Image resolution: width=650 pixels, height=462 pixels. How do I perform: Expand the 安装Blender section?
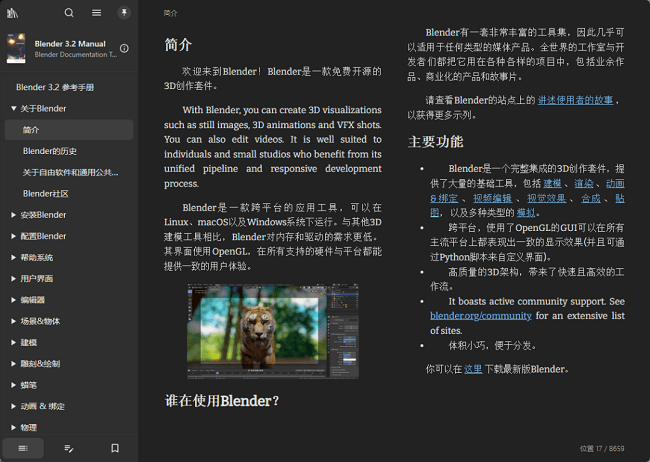(14, 215)
